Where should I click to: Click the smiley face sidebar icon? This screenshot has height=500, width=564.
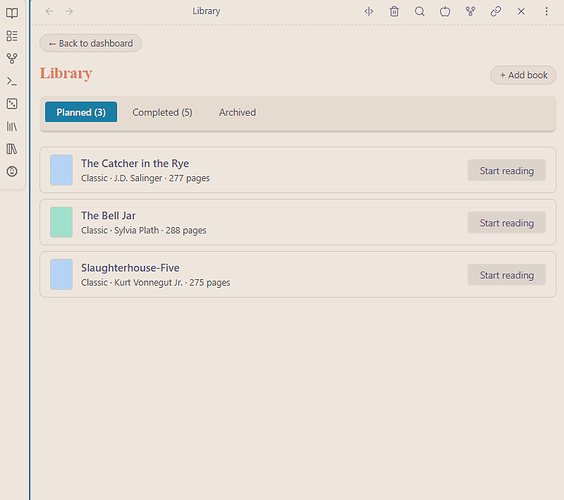tap(12, 172)
